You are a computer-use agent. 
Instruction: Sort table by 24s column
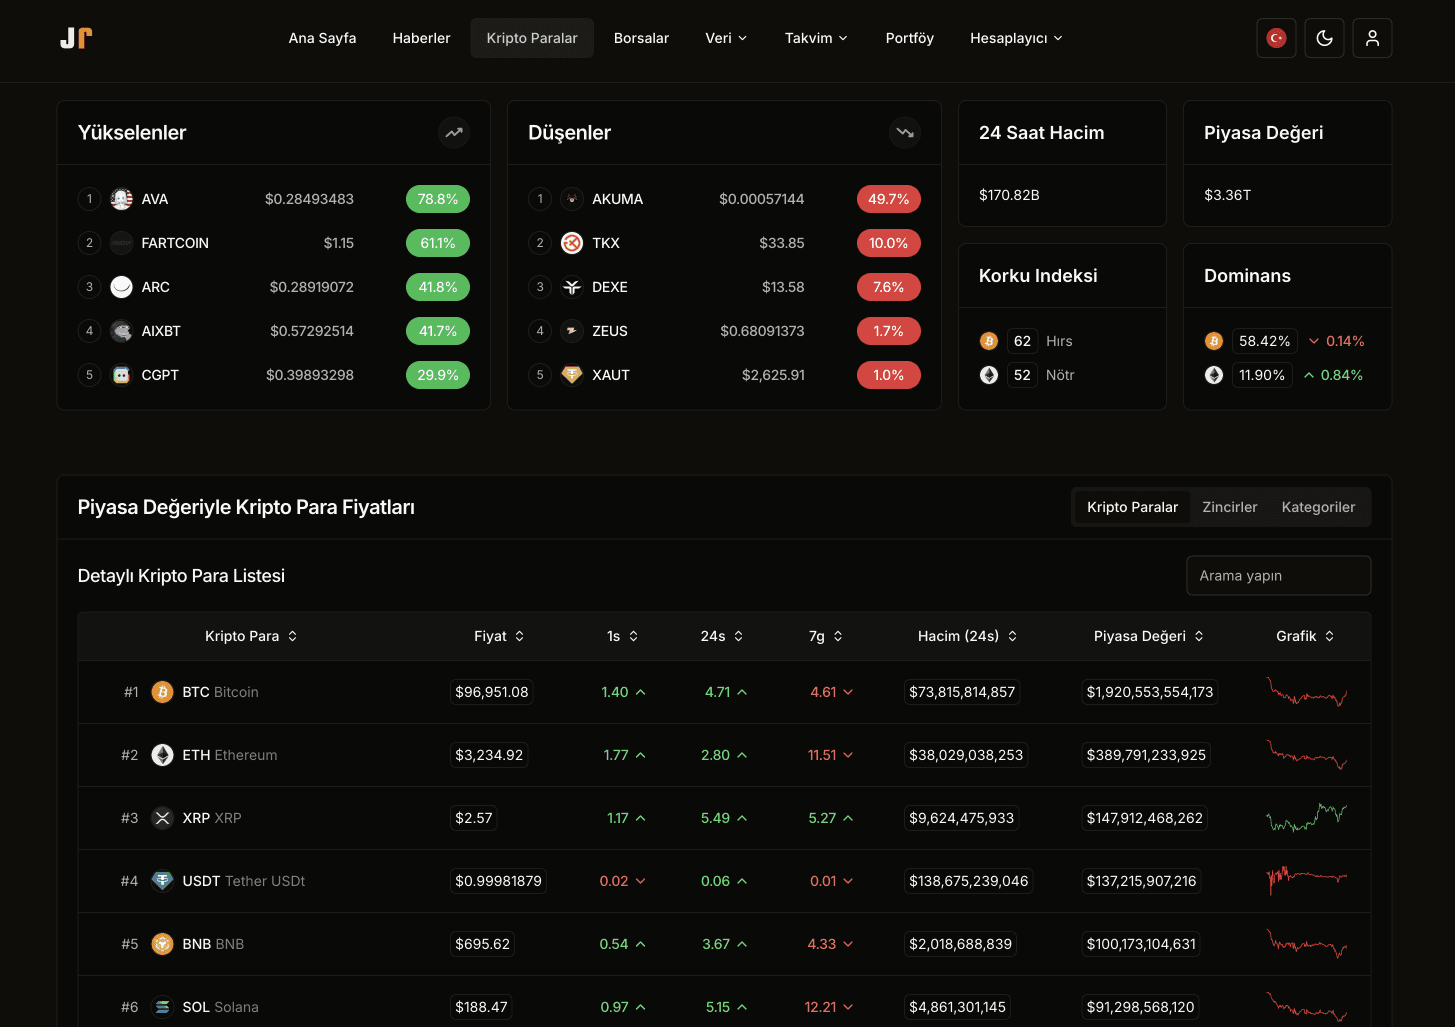[x=722, y=636]
